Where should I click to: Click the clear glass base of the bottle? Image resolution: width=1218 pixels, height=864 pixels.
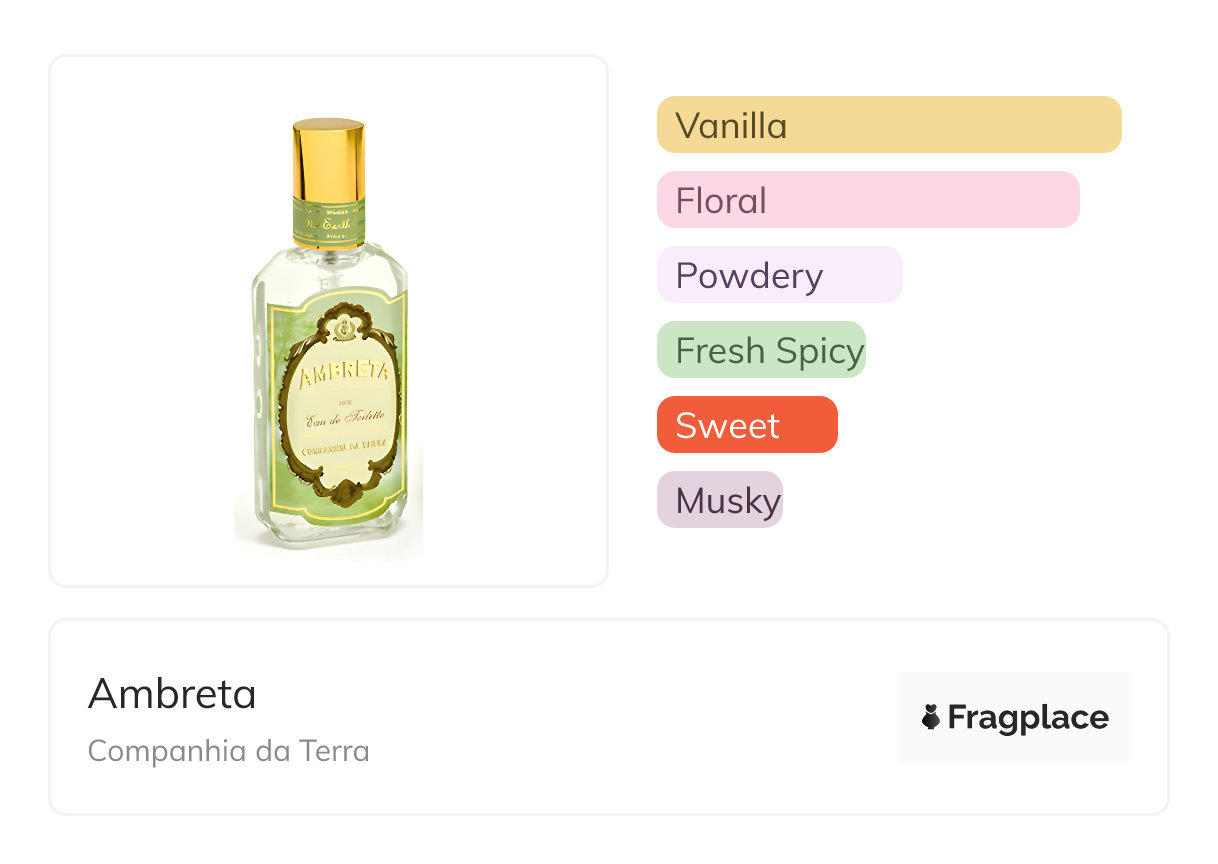pyautogui.click(x=330, y=530)
